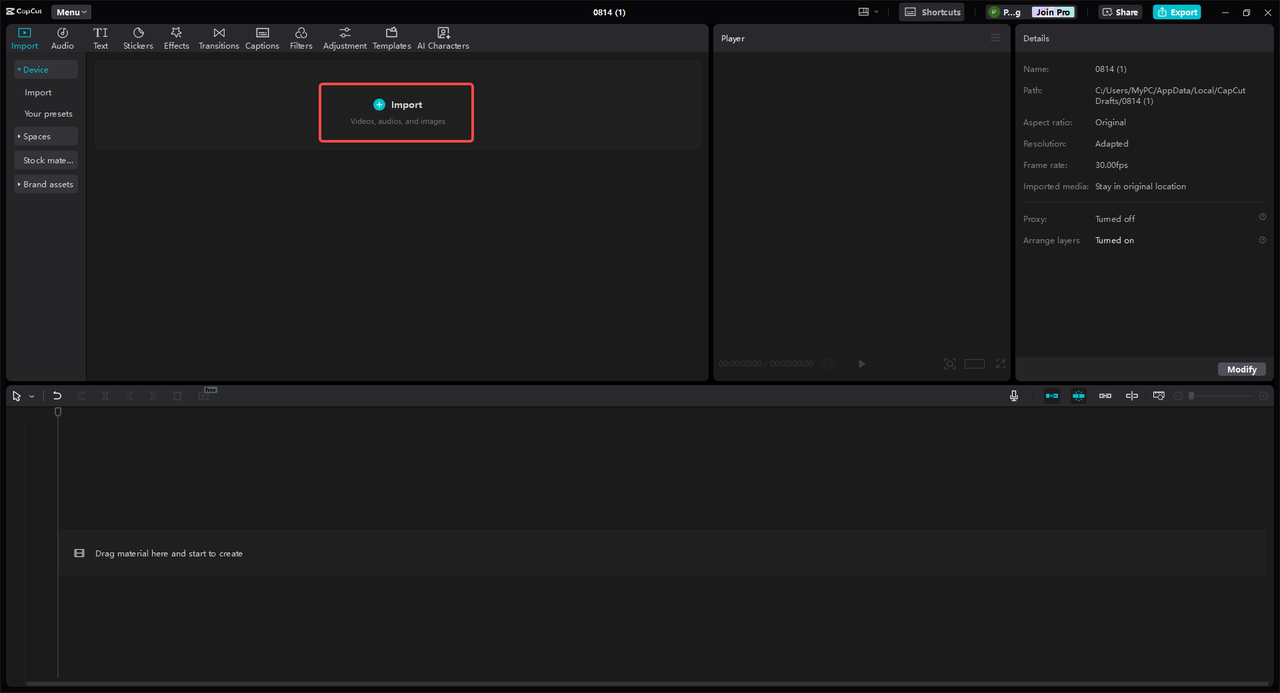Click the Undo arrow in timeline toolbar
This screenshot has height=693, width=1280.
coord(57,396)
